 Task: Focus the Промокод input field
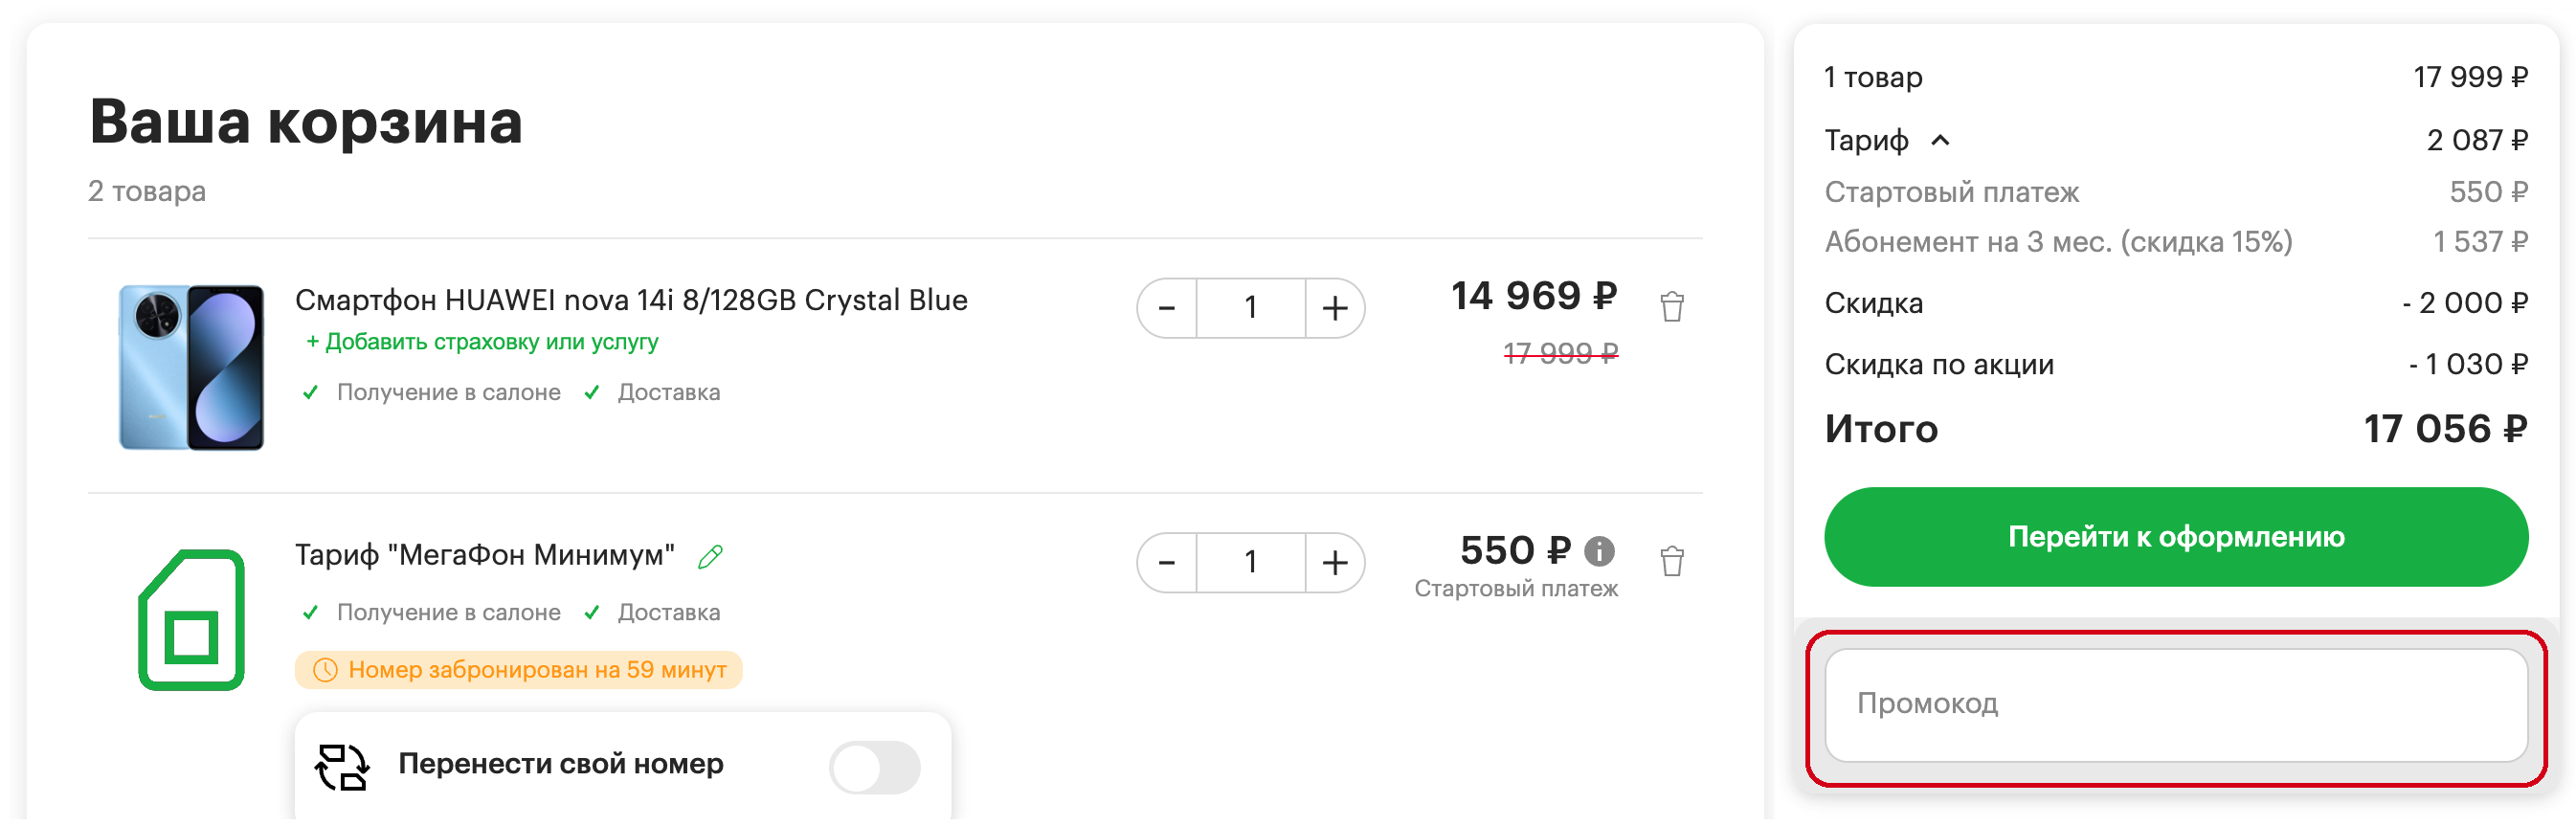tap(2175, 705)
